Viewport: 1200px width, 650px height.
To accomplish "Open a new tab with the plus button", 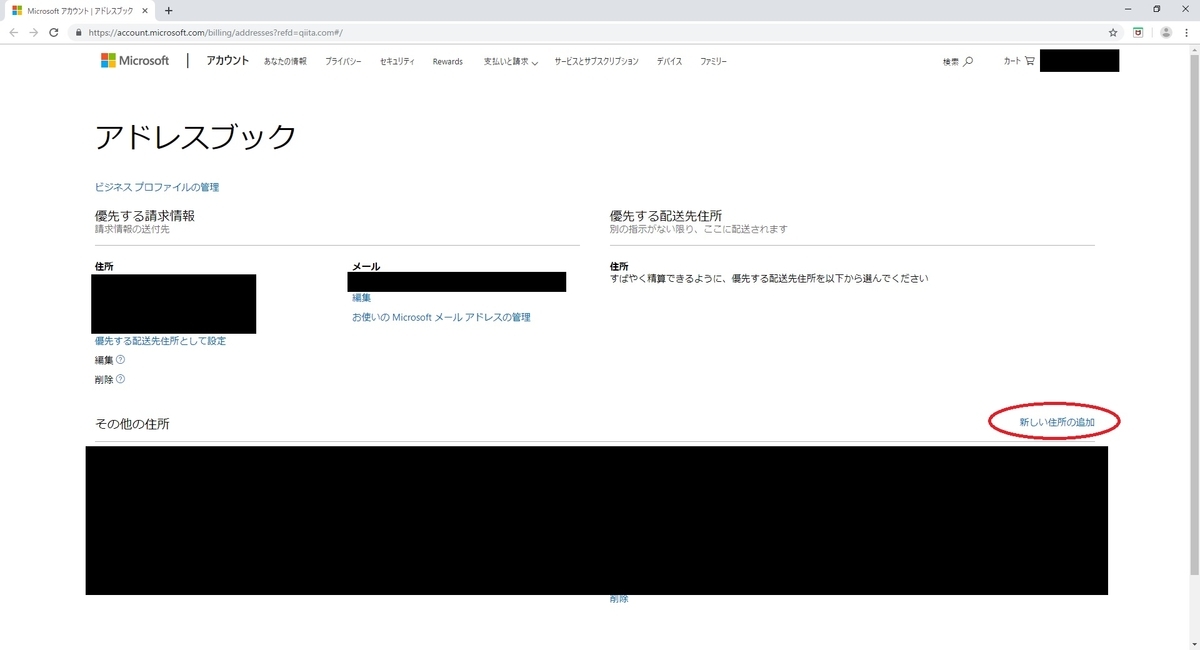I will click(x=170, y=10).
